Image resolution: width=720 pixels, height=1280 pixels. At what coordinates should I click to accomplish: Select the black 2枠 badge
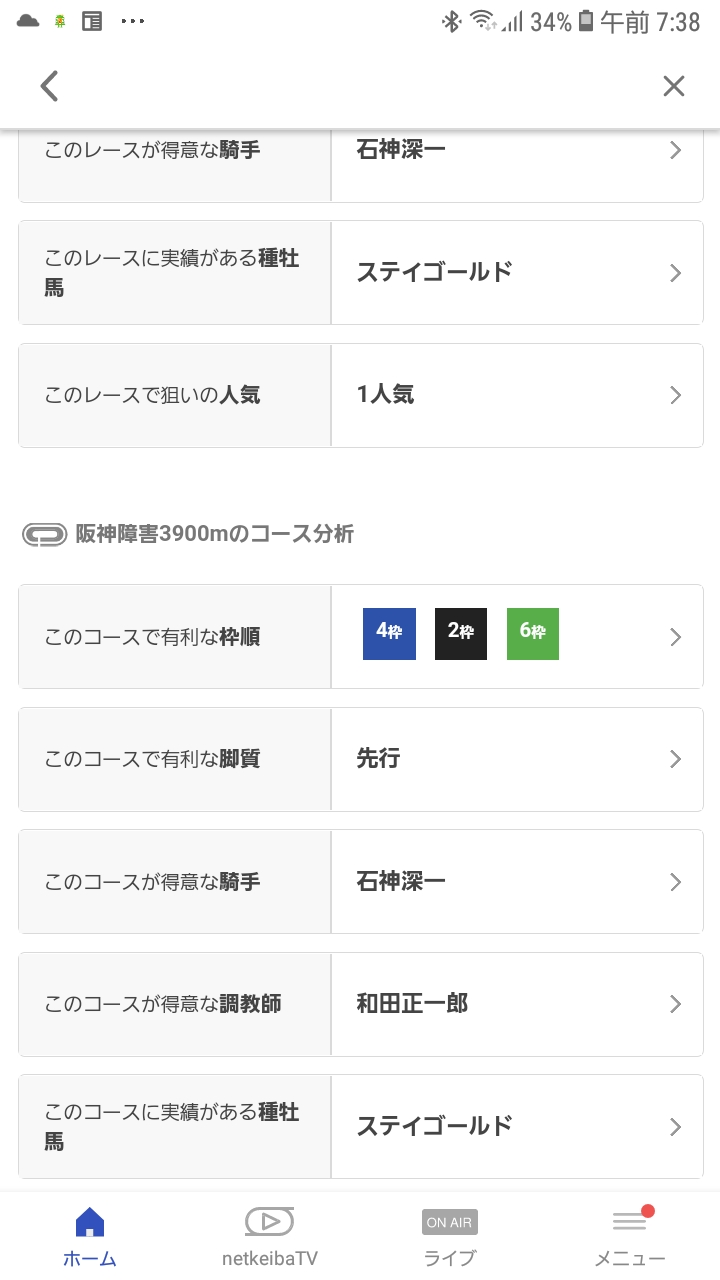coord(461,634)
